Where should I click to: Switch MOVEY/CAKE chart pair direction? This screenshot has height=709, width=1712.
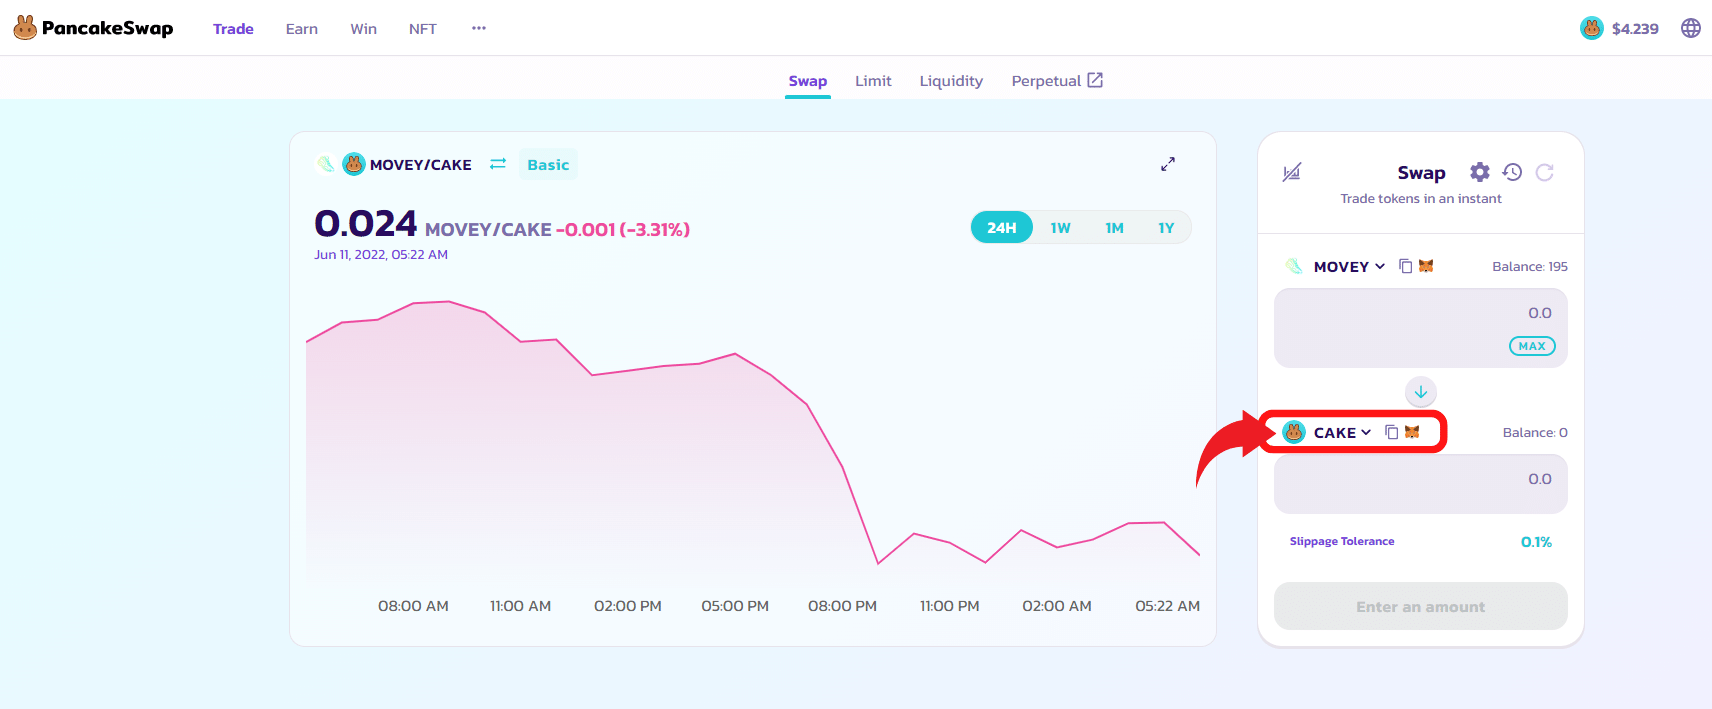(x=498, y=164)
